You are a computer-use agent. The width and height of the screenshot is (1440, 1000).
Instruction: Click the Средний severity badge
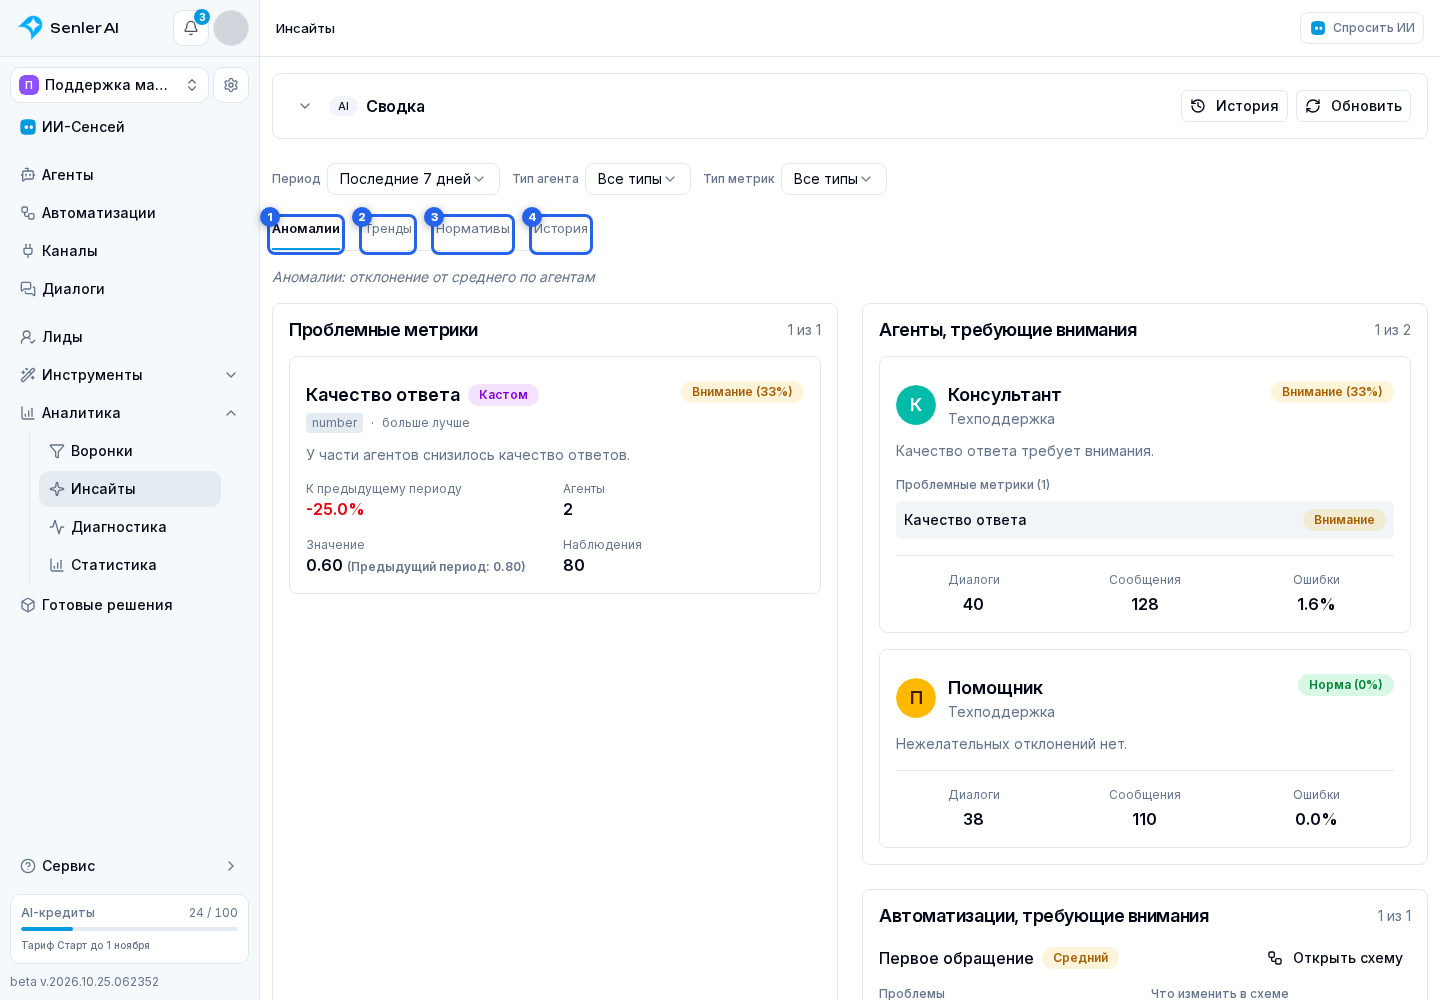[x=1080, y=958]
